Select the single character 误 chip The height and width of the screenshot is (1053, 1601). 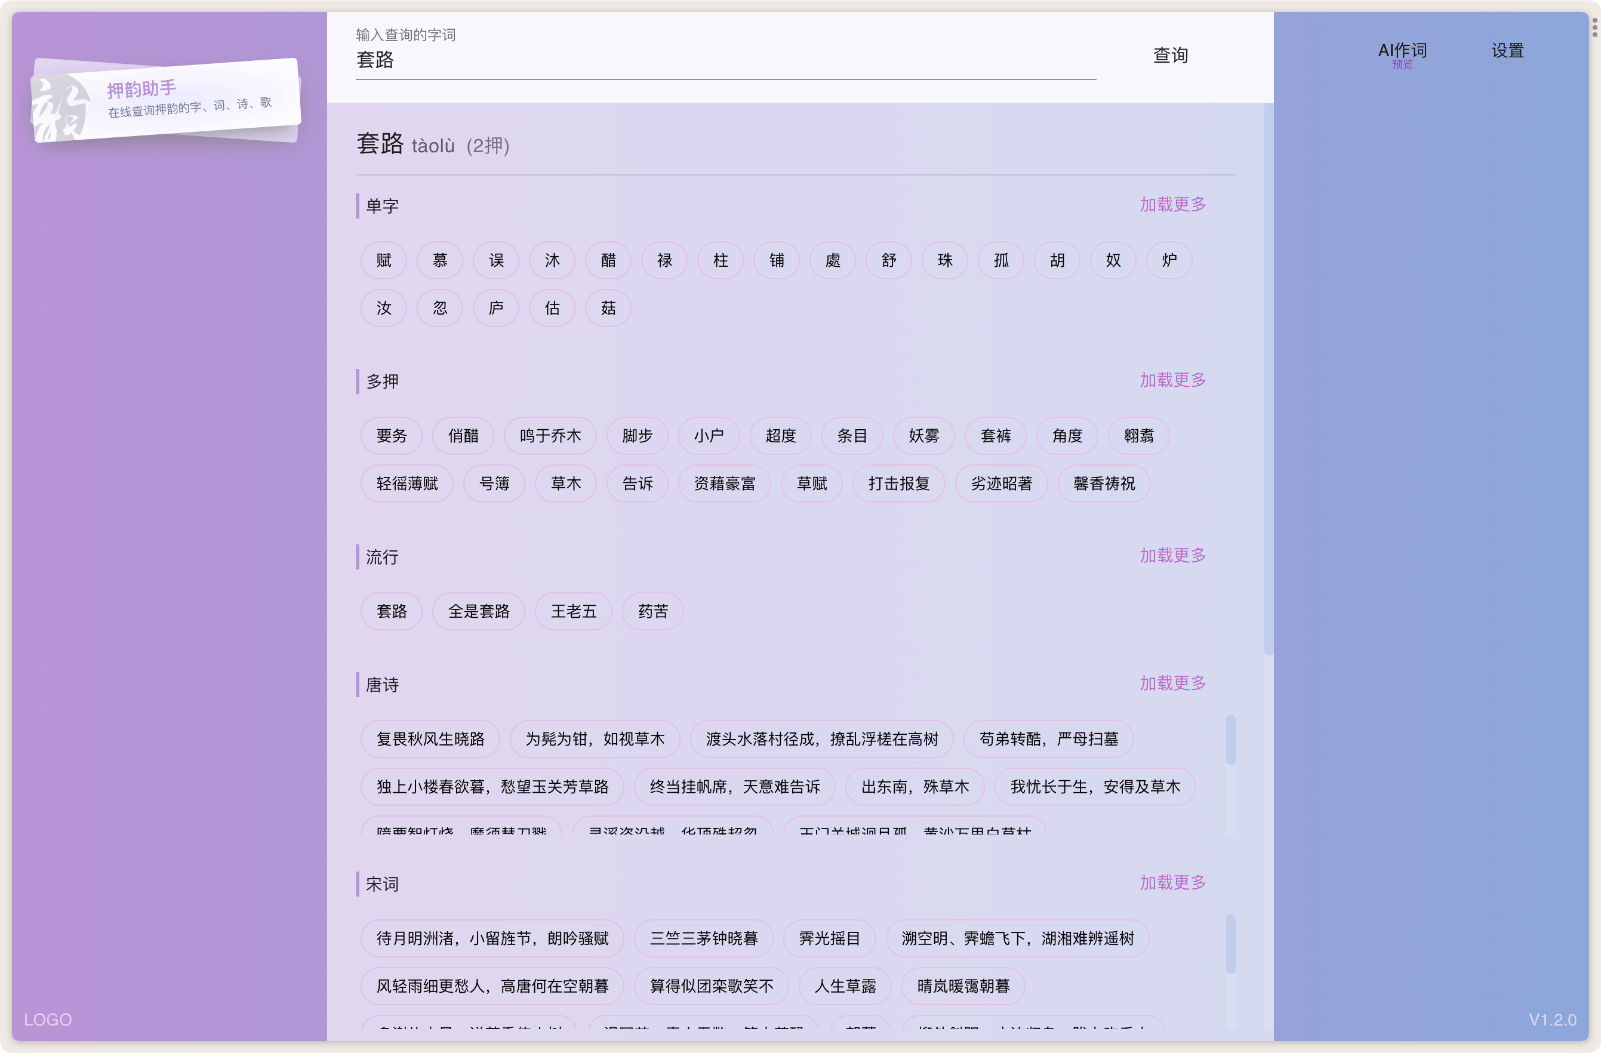[x=496, y=261]
